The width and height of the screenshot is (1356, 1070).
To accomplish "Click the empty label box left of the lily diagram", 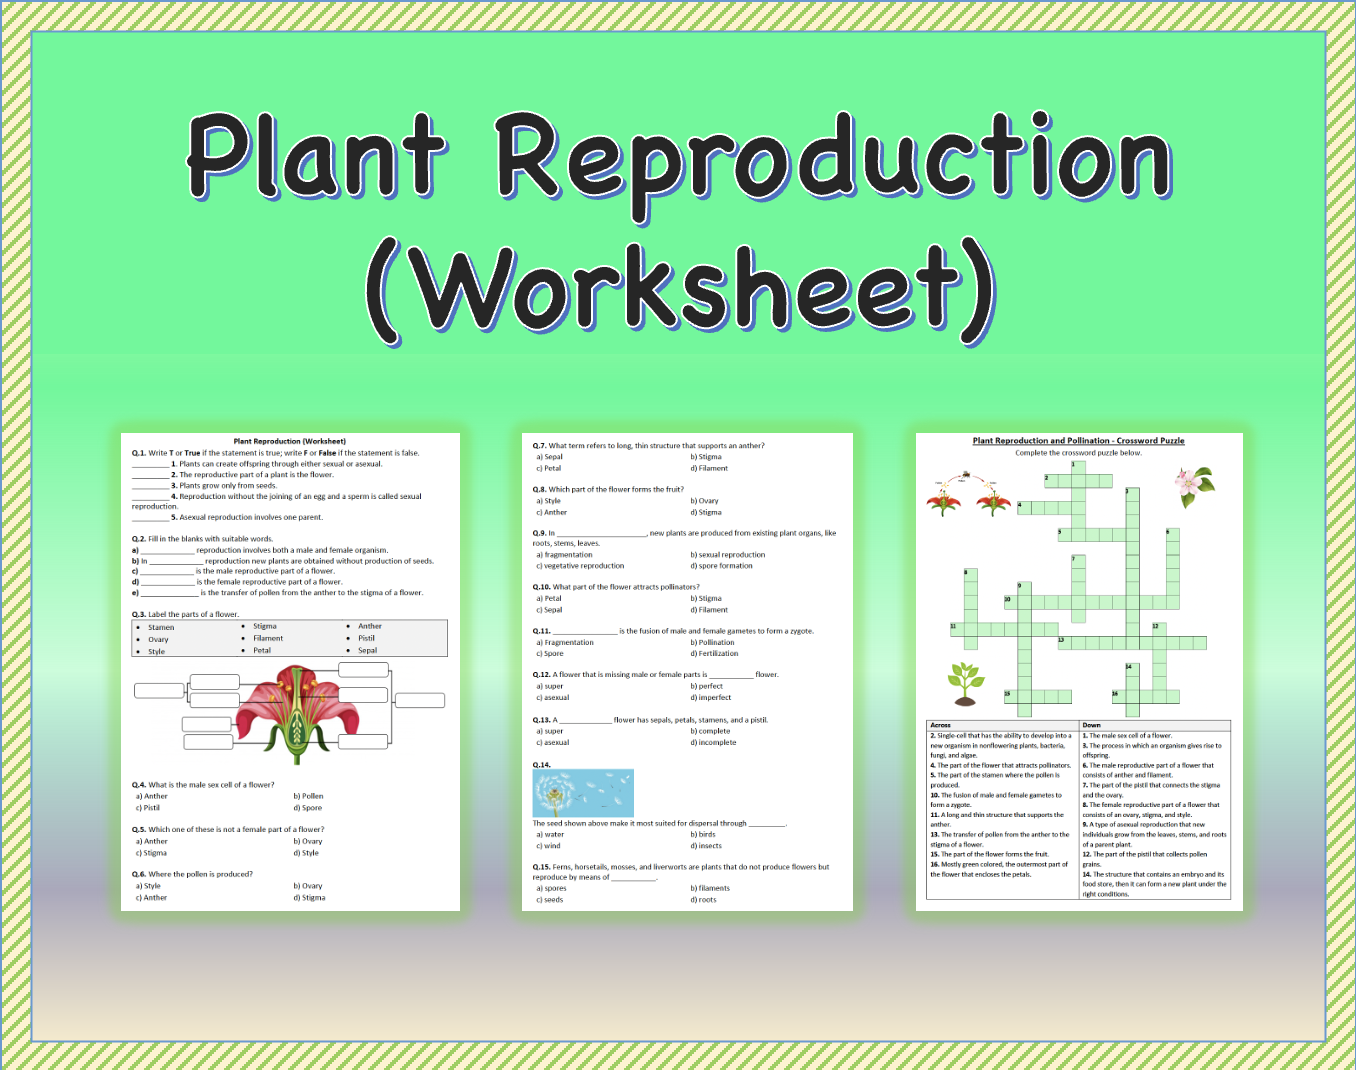I will [x=158, y=689].
